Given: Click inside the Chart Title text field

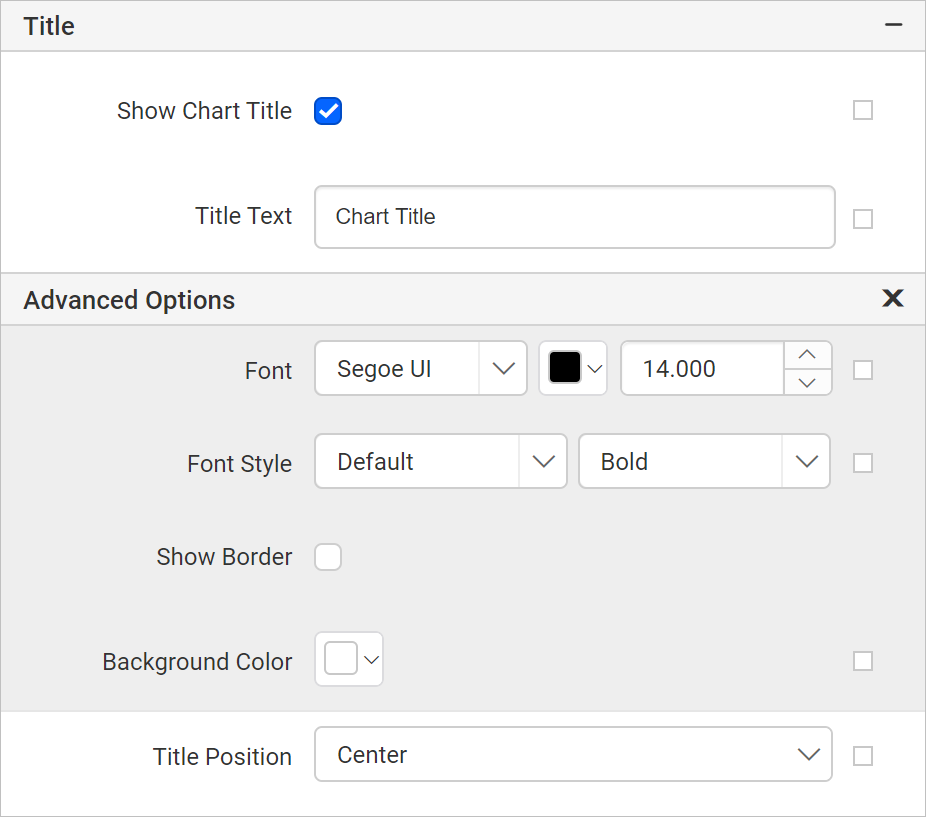Looking at the screenshot, I should click(574, 217).
